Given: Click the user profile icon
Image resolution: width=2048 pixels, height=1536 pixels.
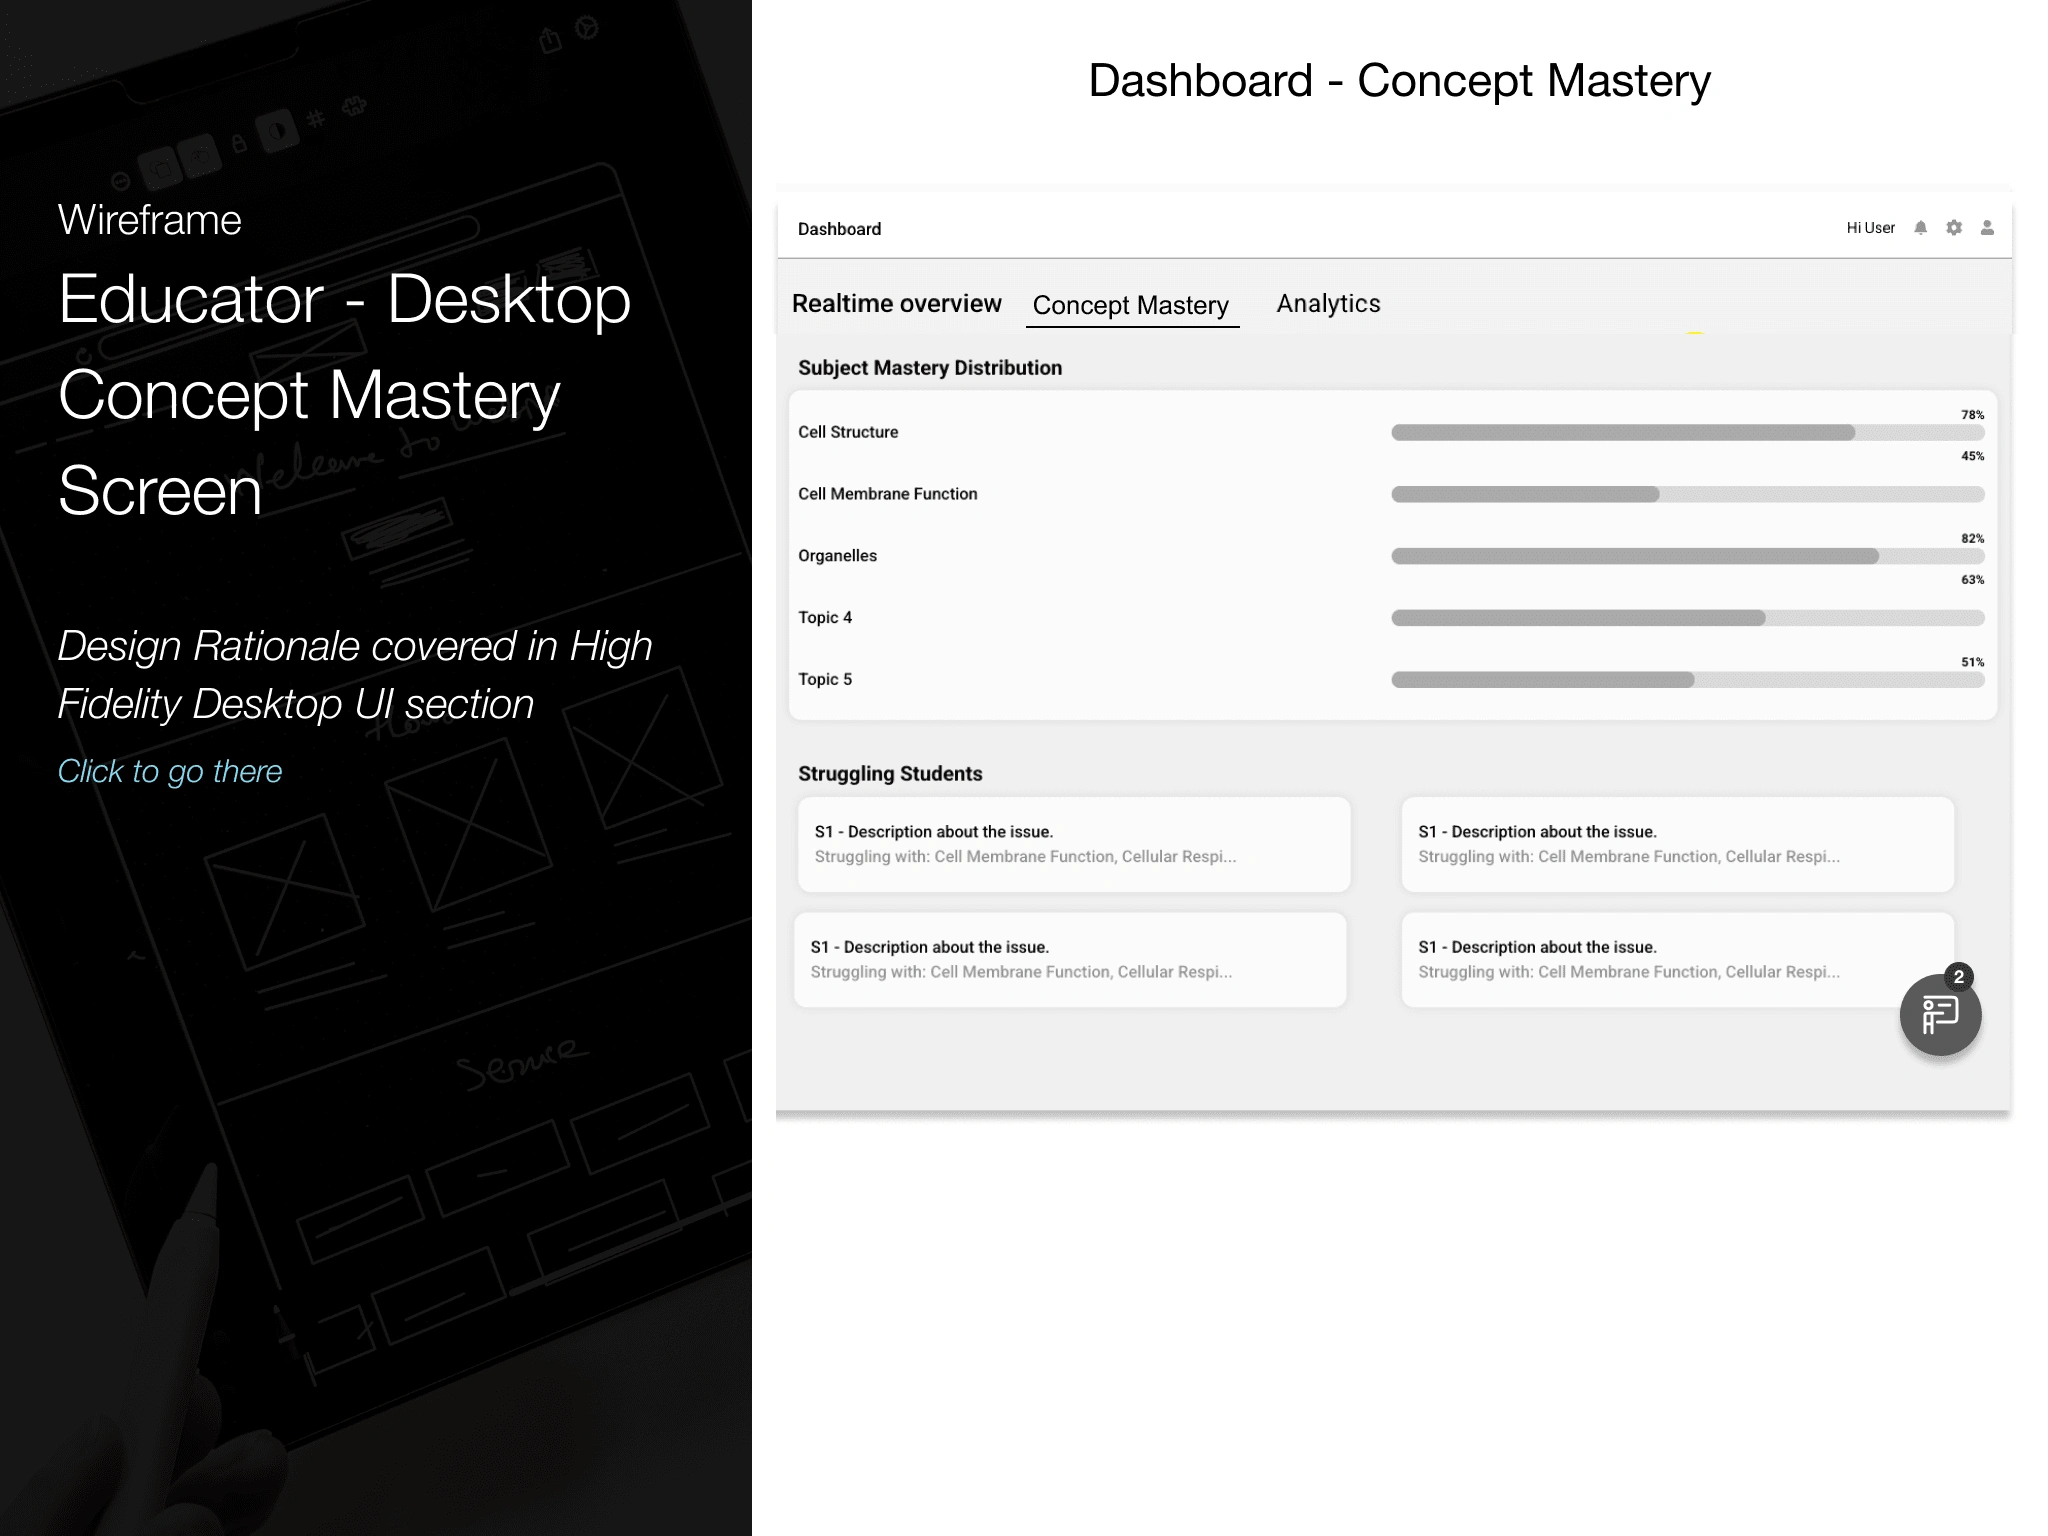Looking at the screenshot, I should point(1987,228).
